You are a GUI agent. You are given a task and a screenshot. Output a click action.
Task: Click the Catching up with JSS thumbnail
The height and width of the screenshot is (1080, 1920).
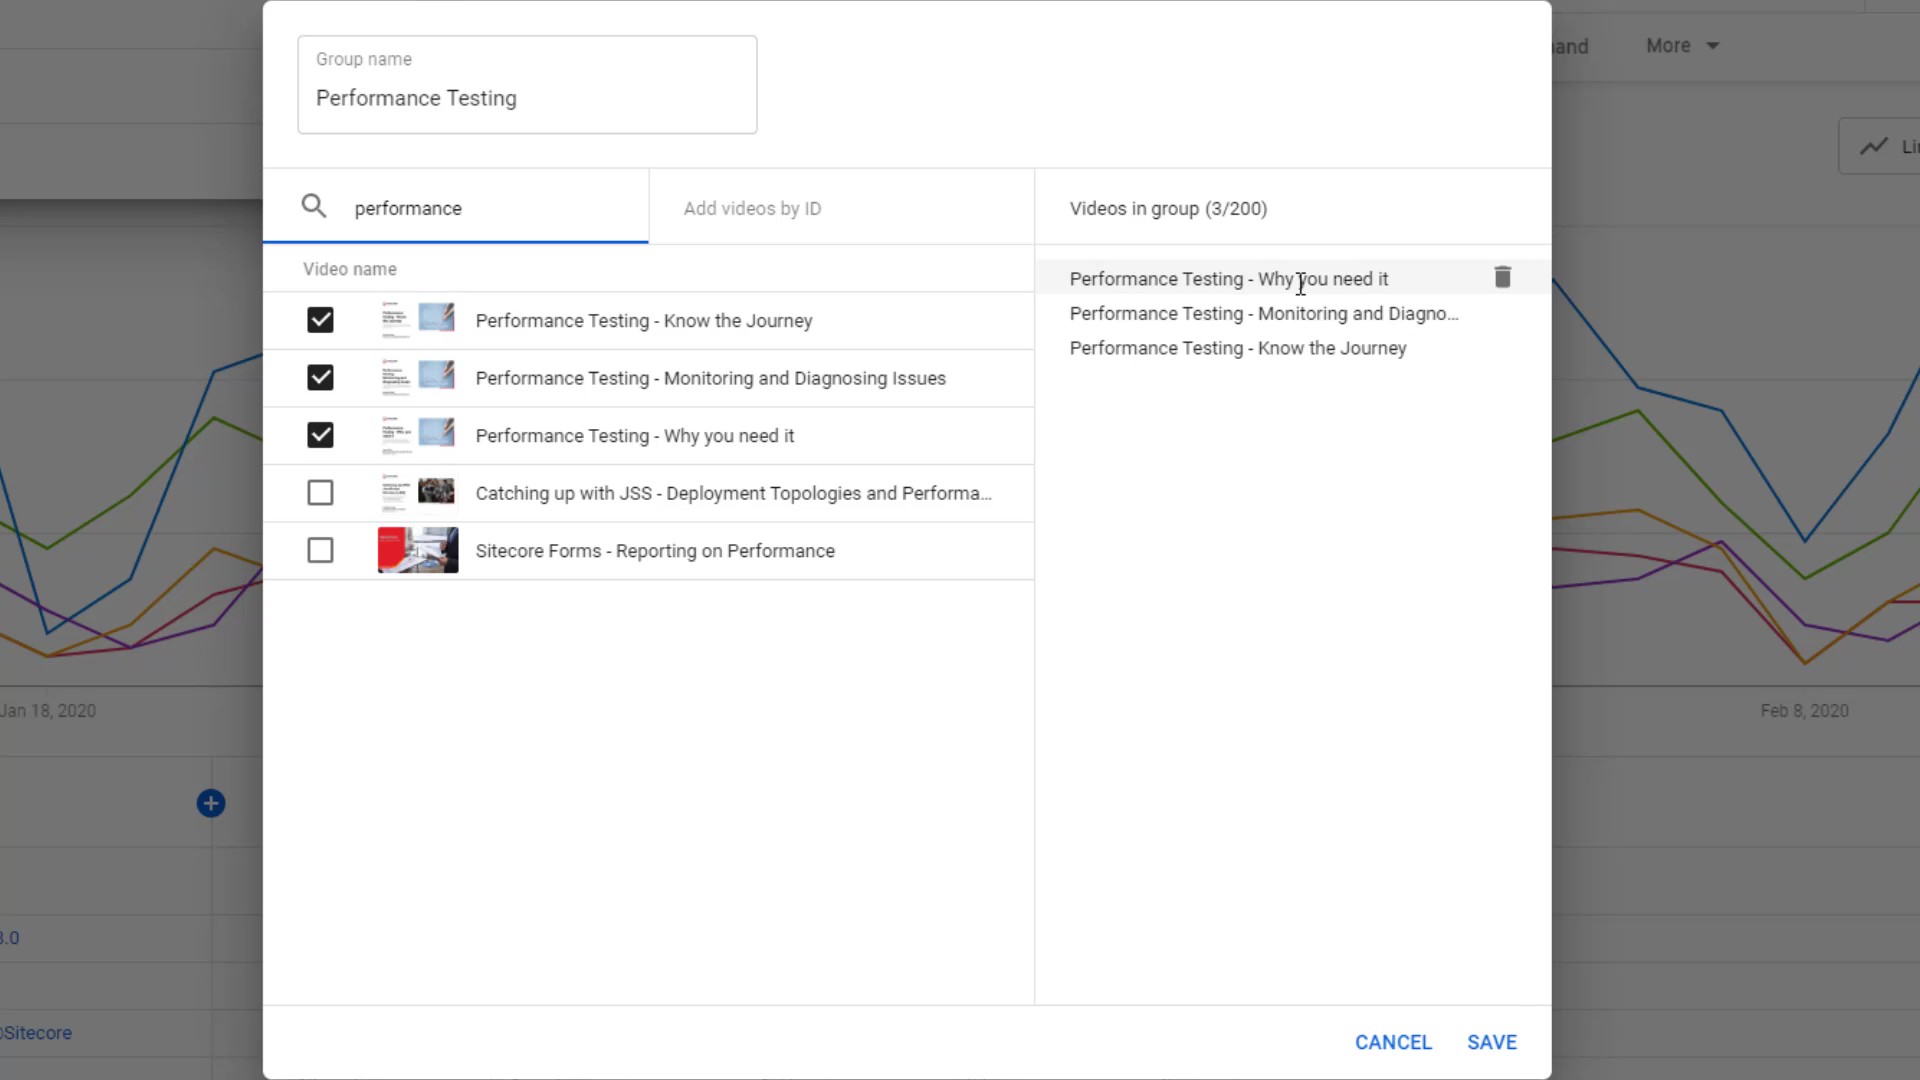click(x=418, y=493)
